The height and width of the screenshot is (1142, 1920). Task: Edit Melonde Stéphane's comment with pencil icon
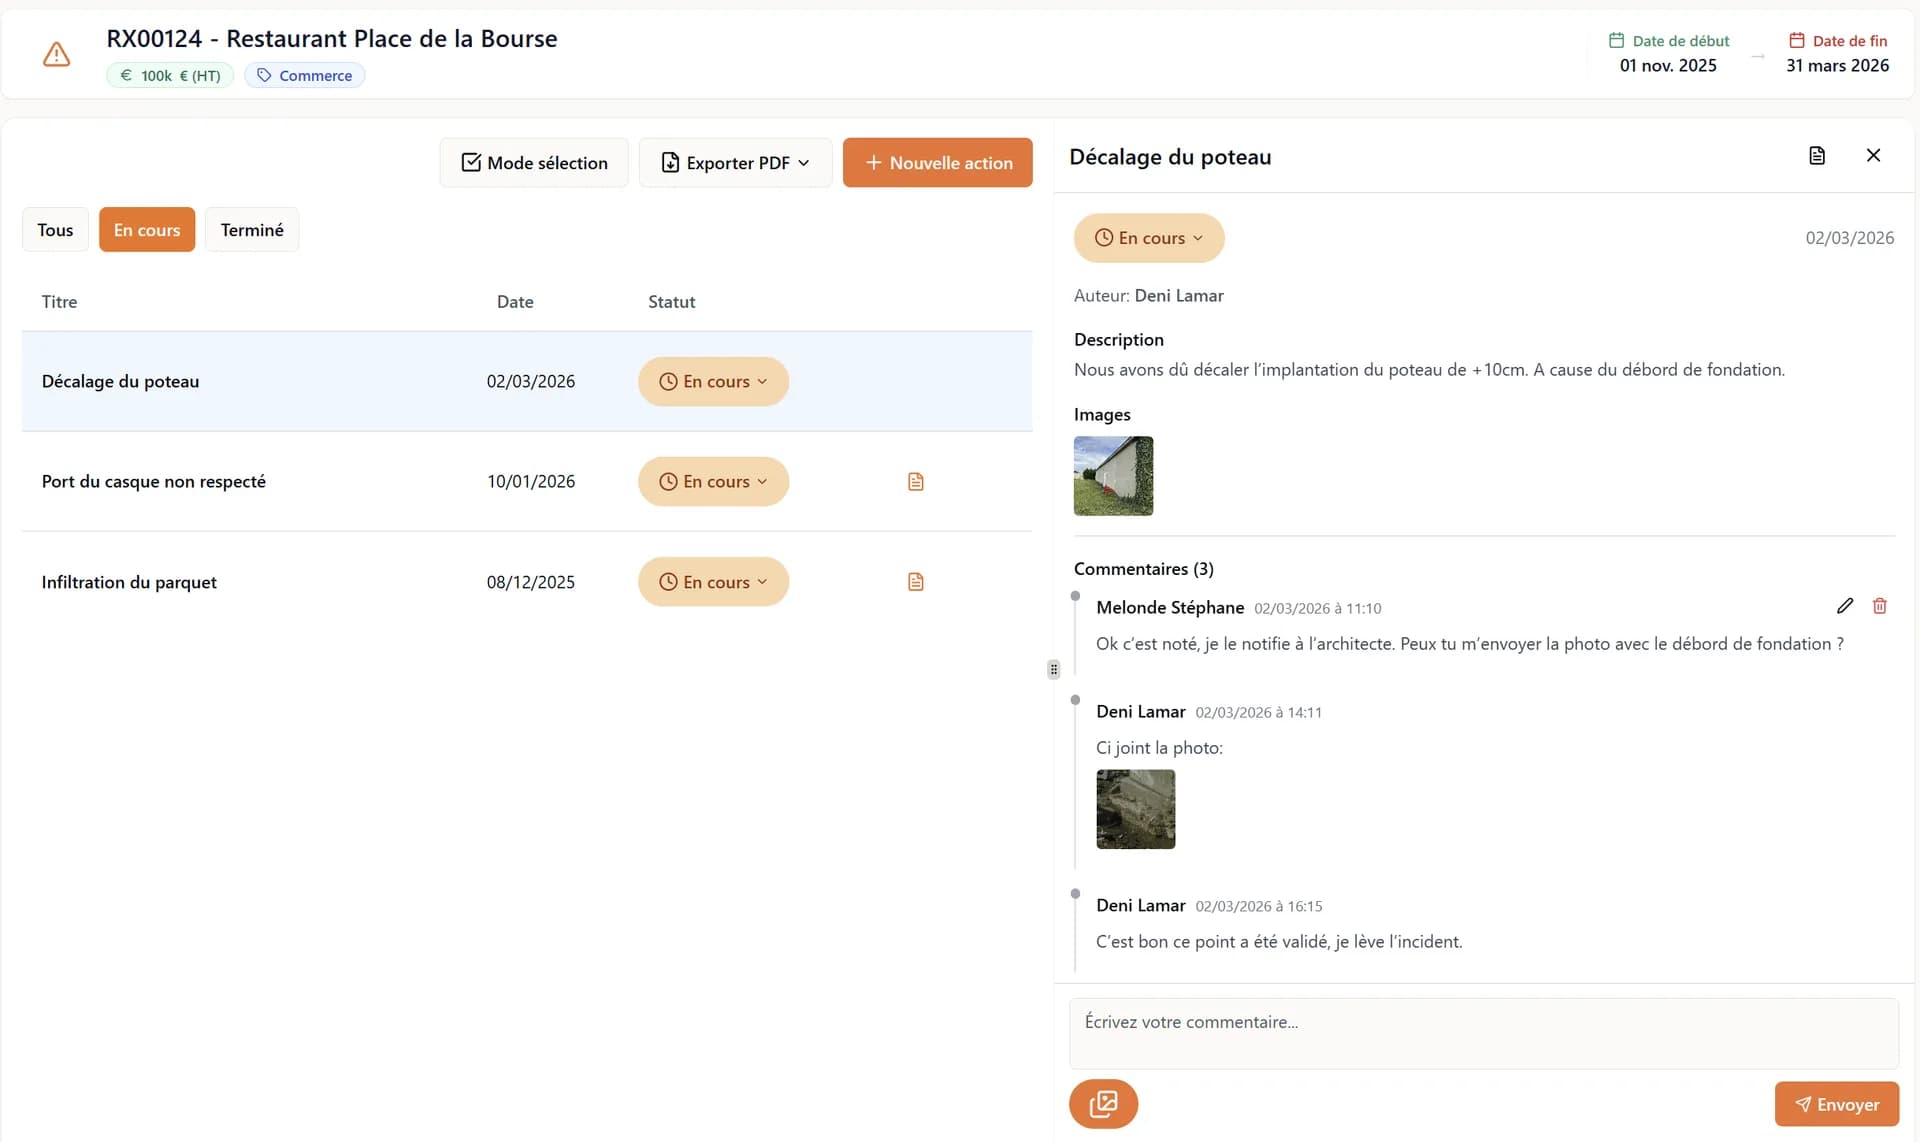pyautogui.click(x=1845, y=606)
